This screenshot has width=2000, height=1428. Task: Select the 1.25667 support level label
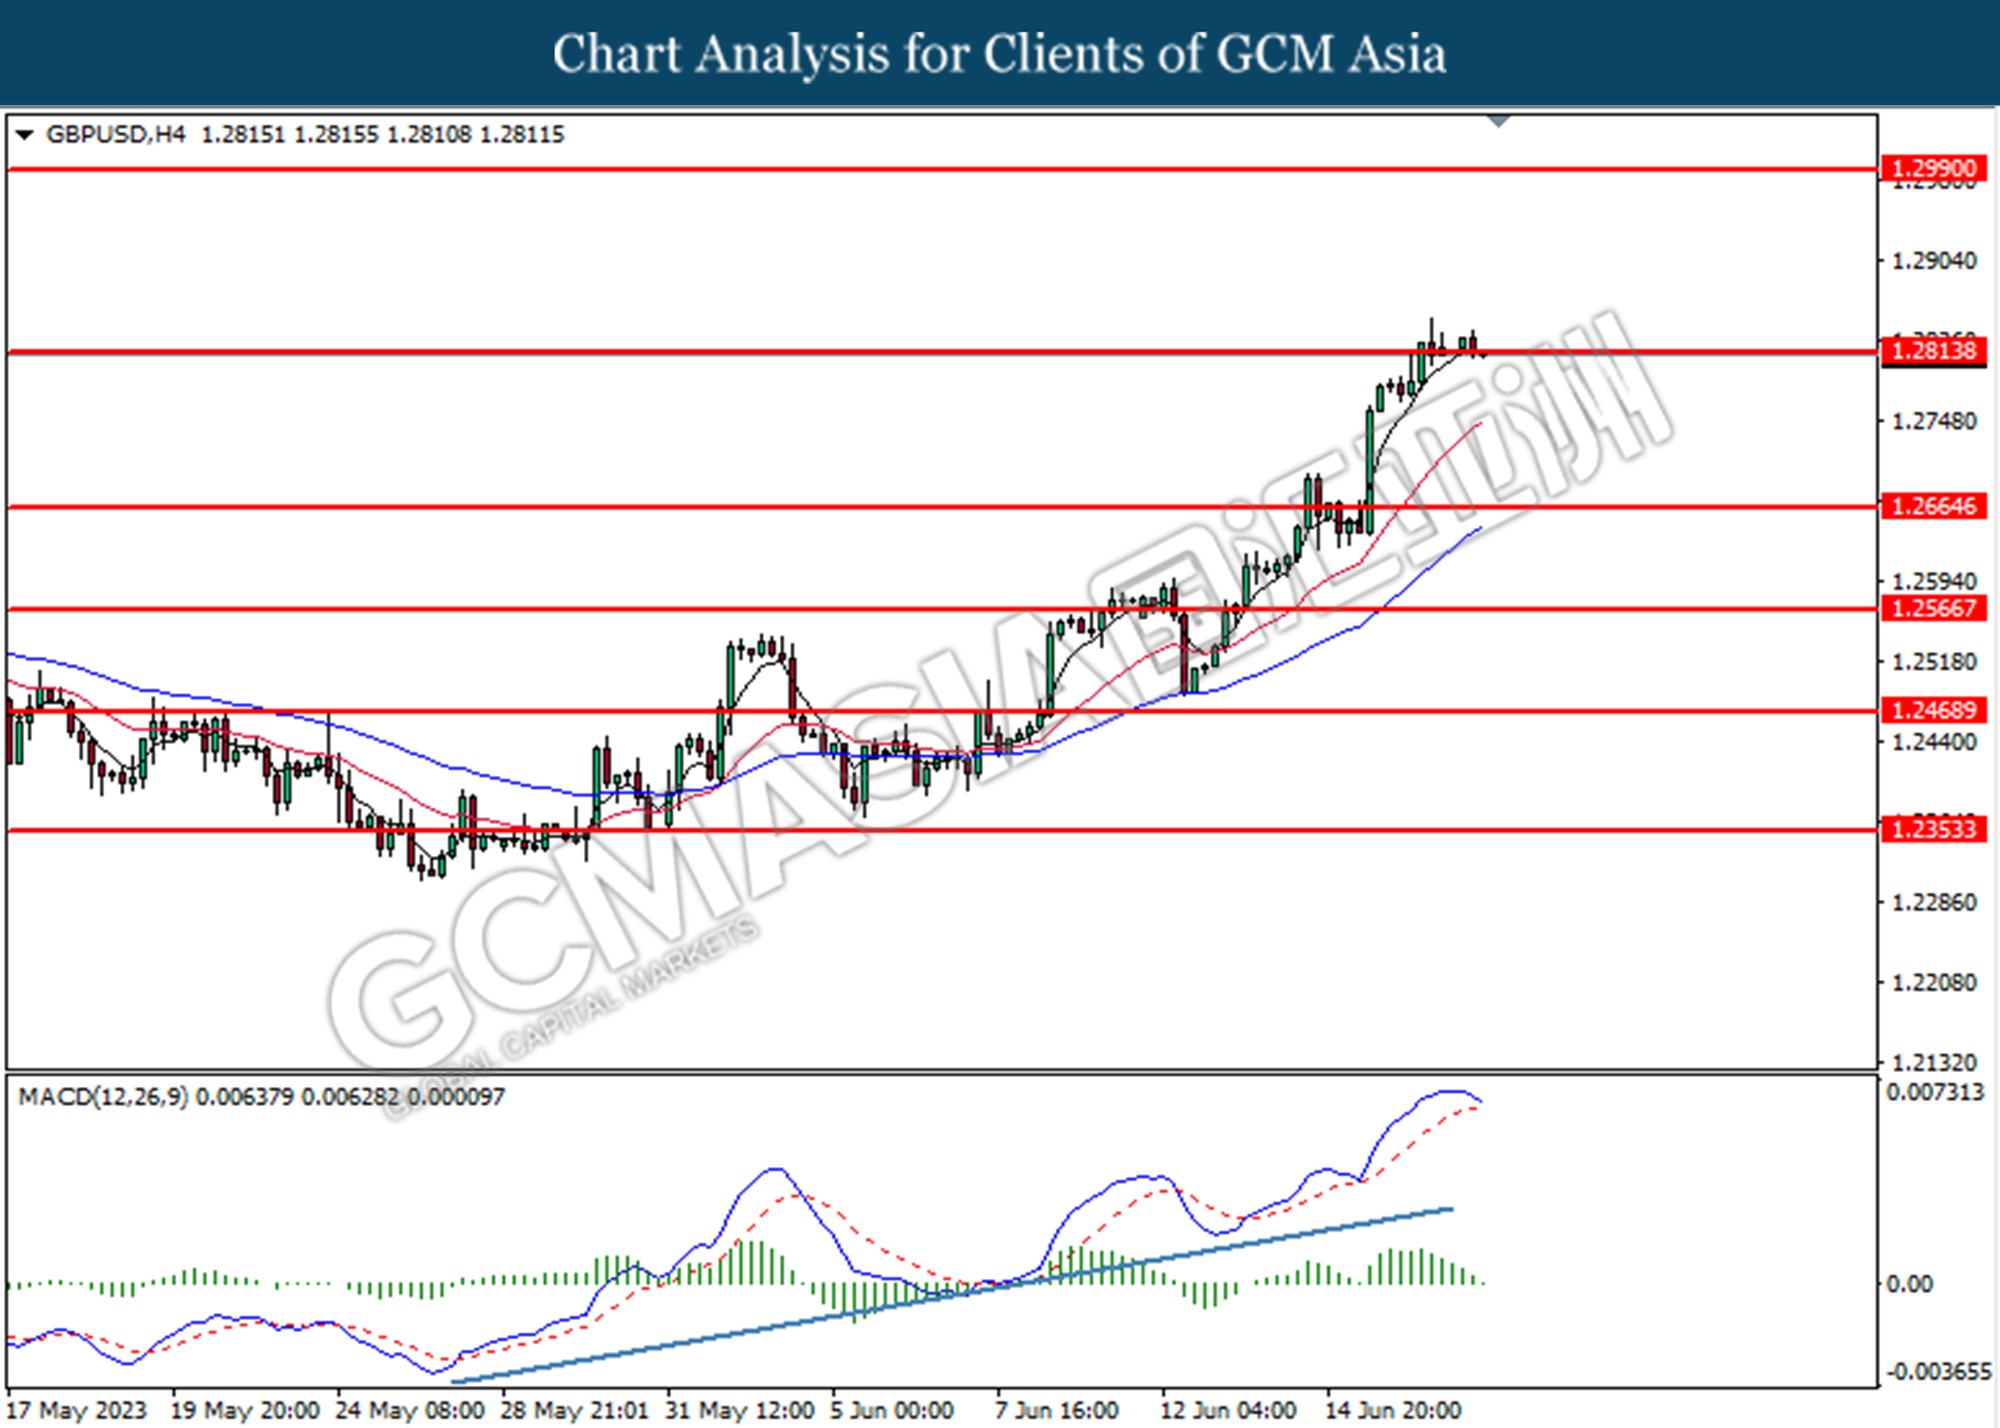coord(1933,608)
